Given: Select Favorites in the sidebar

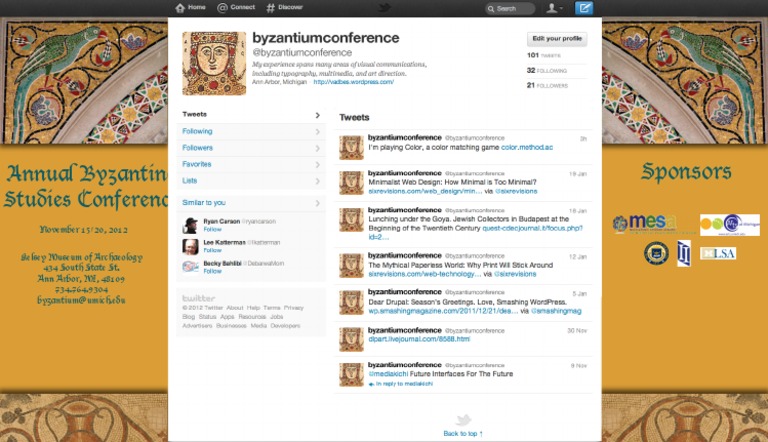Looking at the screenshot, I should (251, 164).
